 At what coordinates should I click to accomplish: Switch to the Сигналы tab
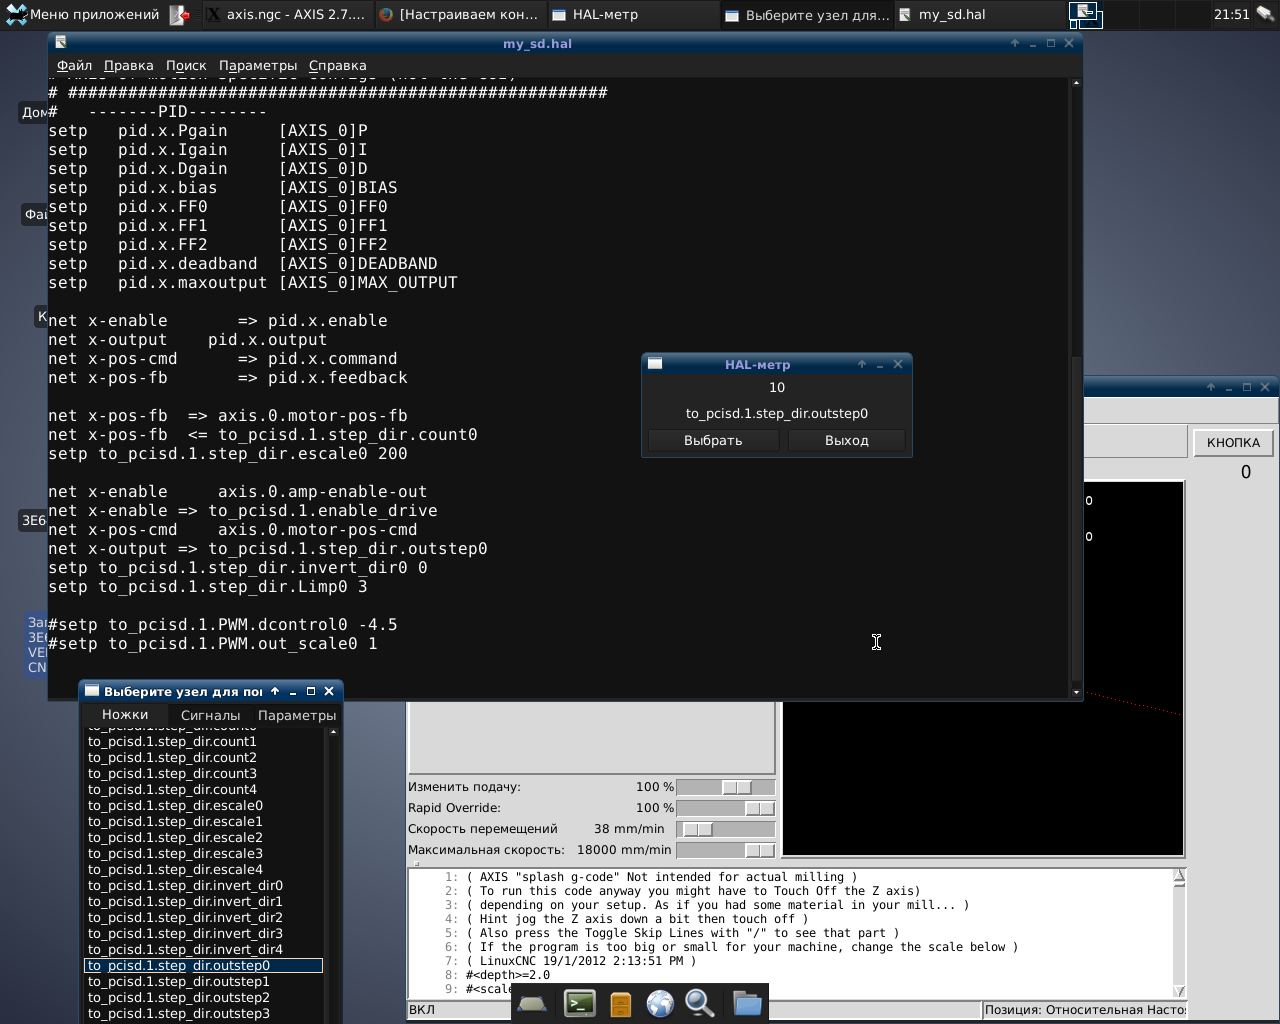coord(210,715)
